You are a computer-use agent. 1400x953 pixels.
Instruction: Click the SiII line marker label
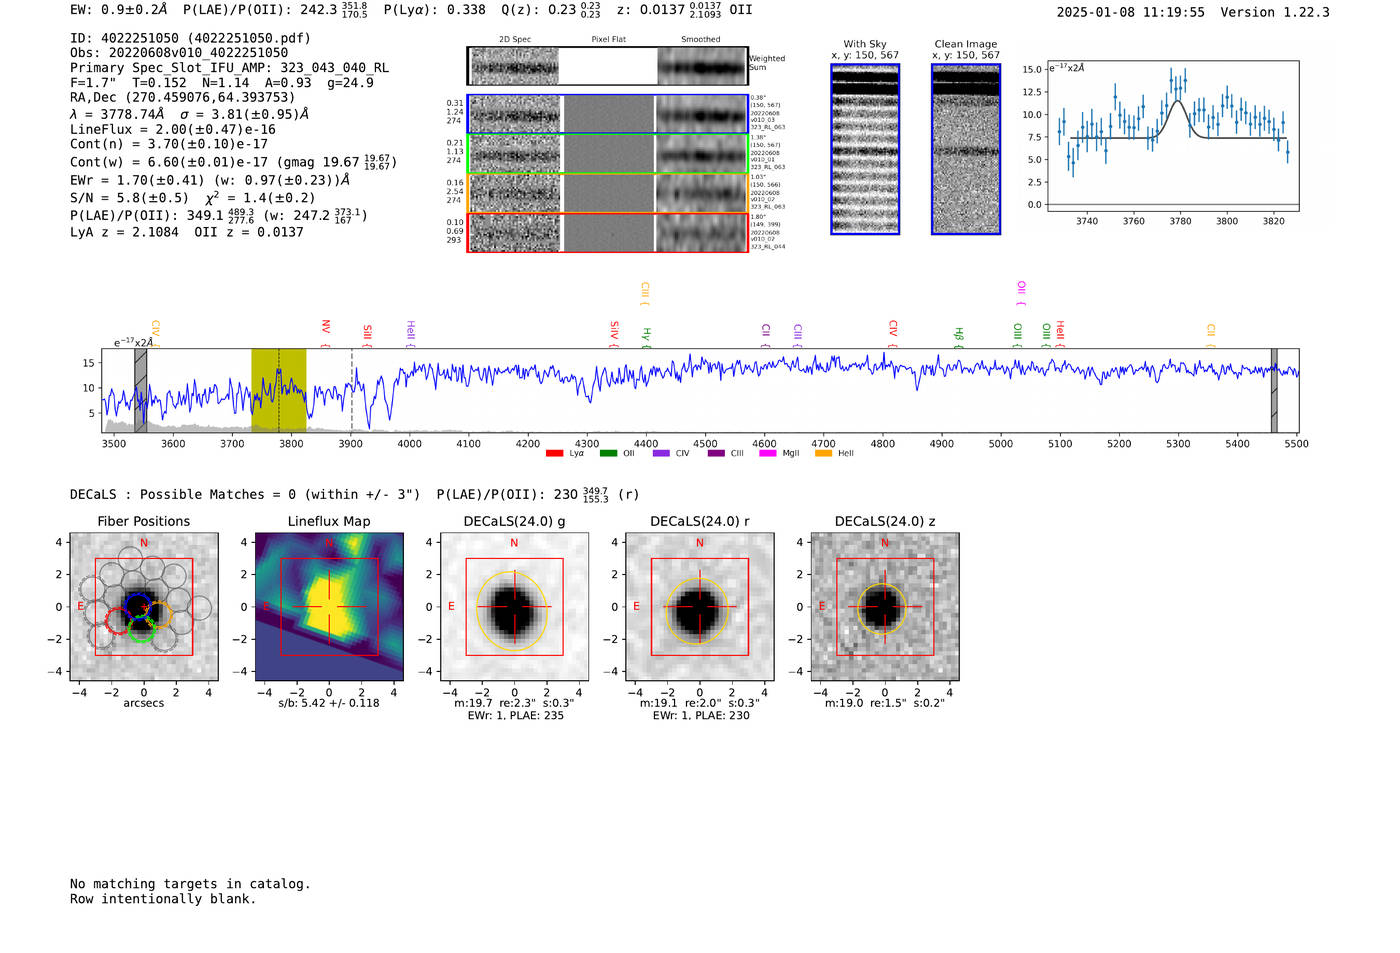[368, 334]
